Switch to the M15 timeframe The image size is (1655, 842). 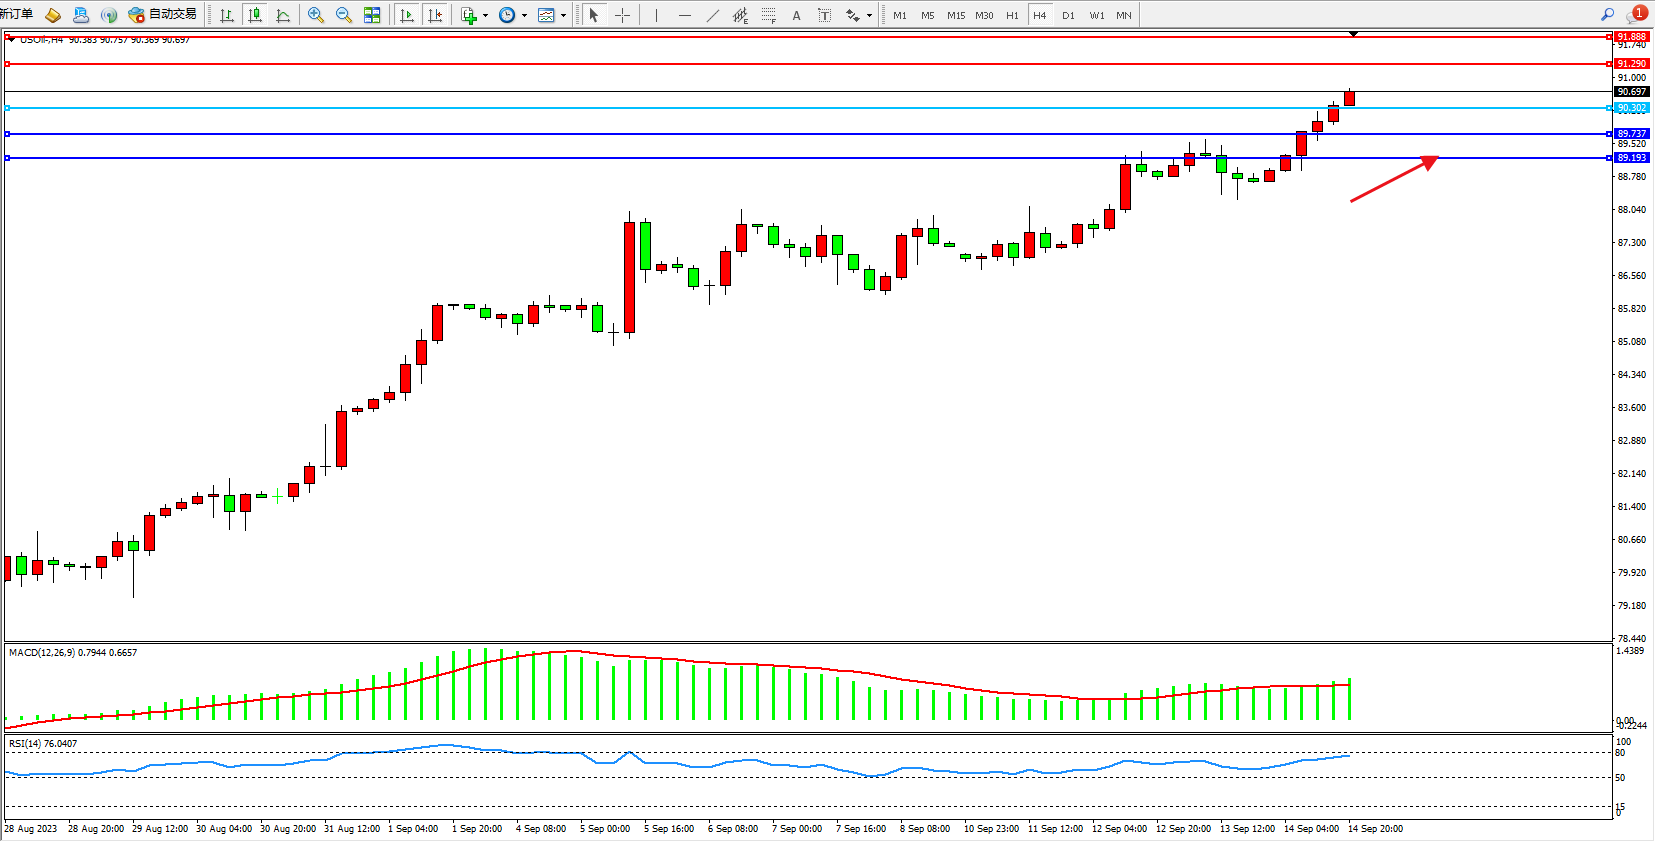956,15
